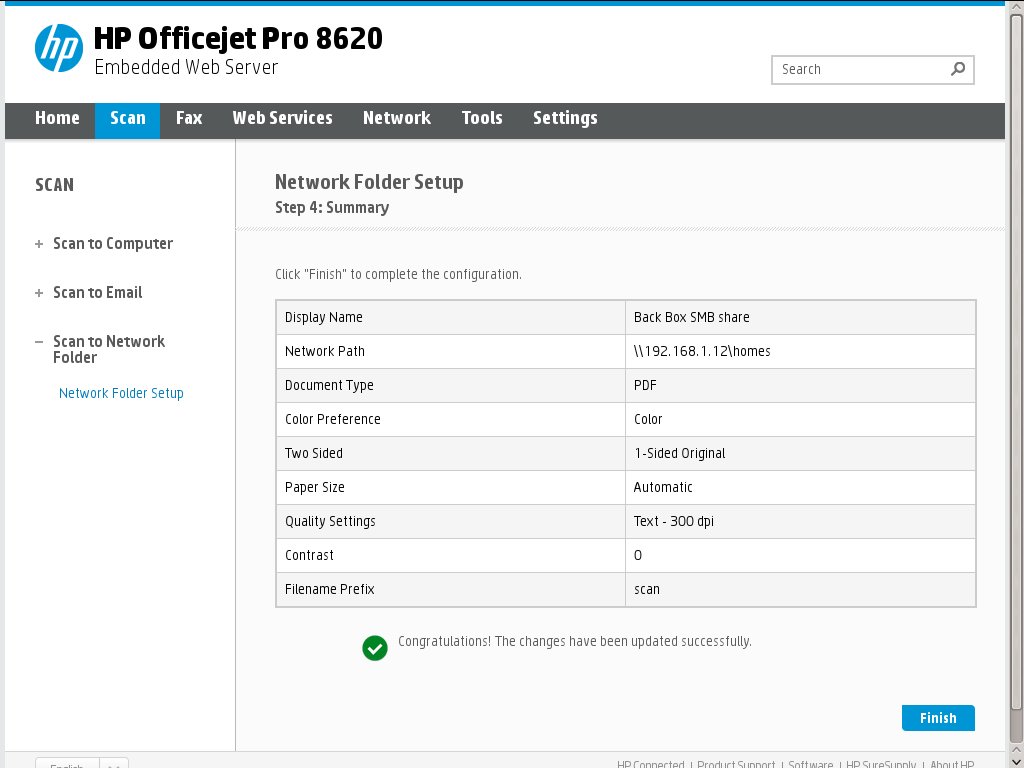1024x768 pixels.
Task: Click the 'Document Type' row label
Action: point(329,385)
